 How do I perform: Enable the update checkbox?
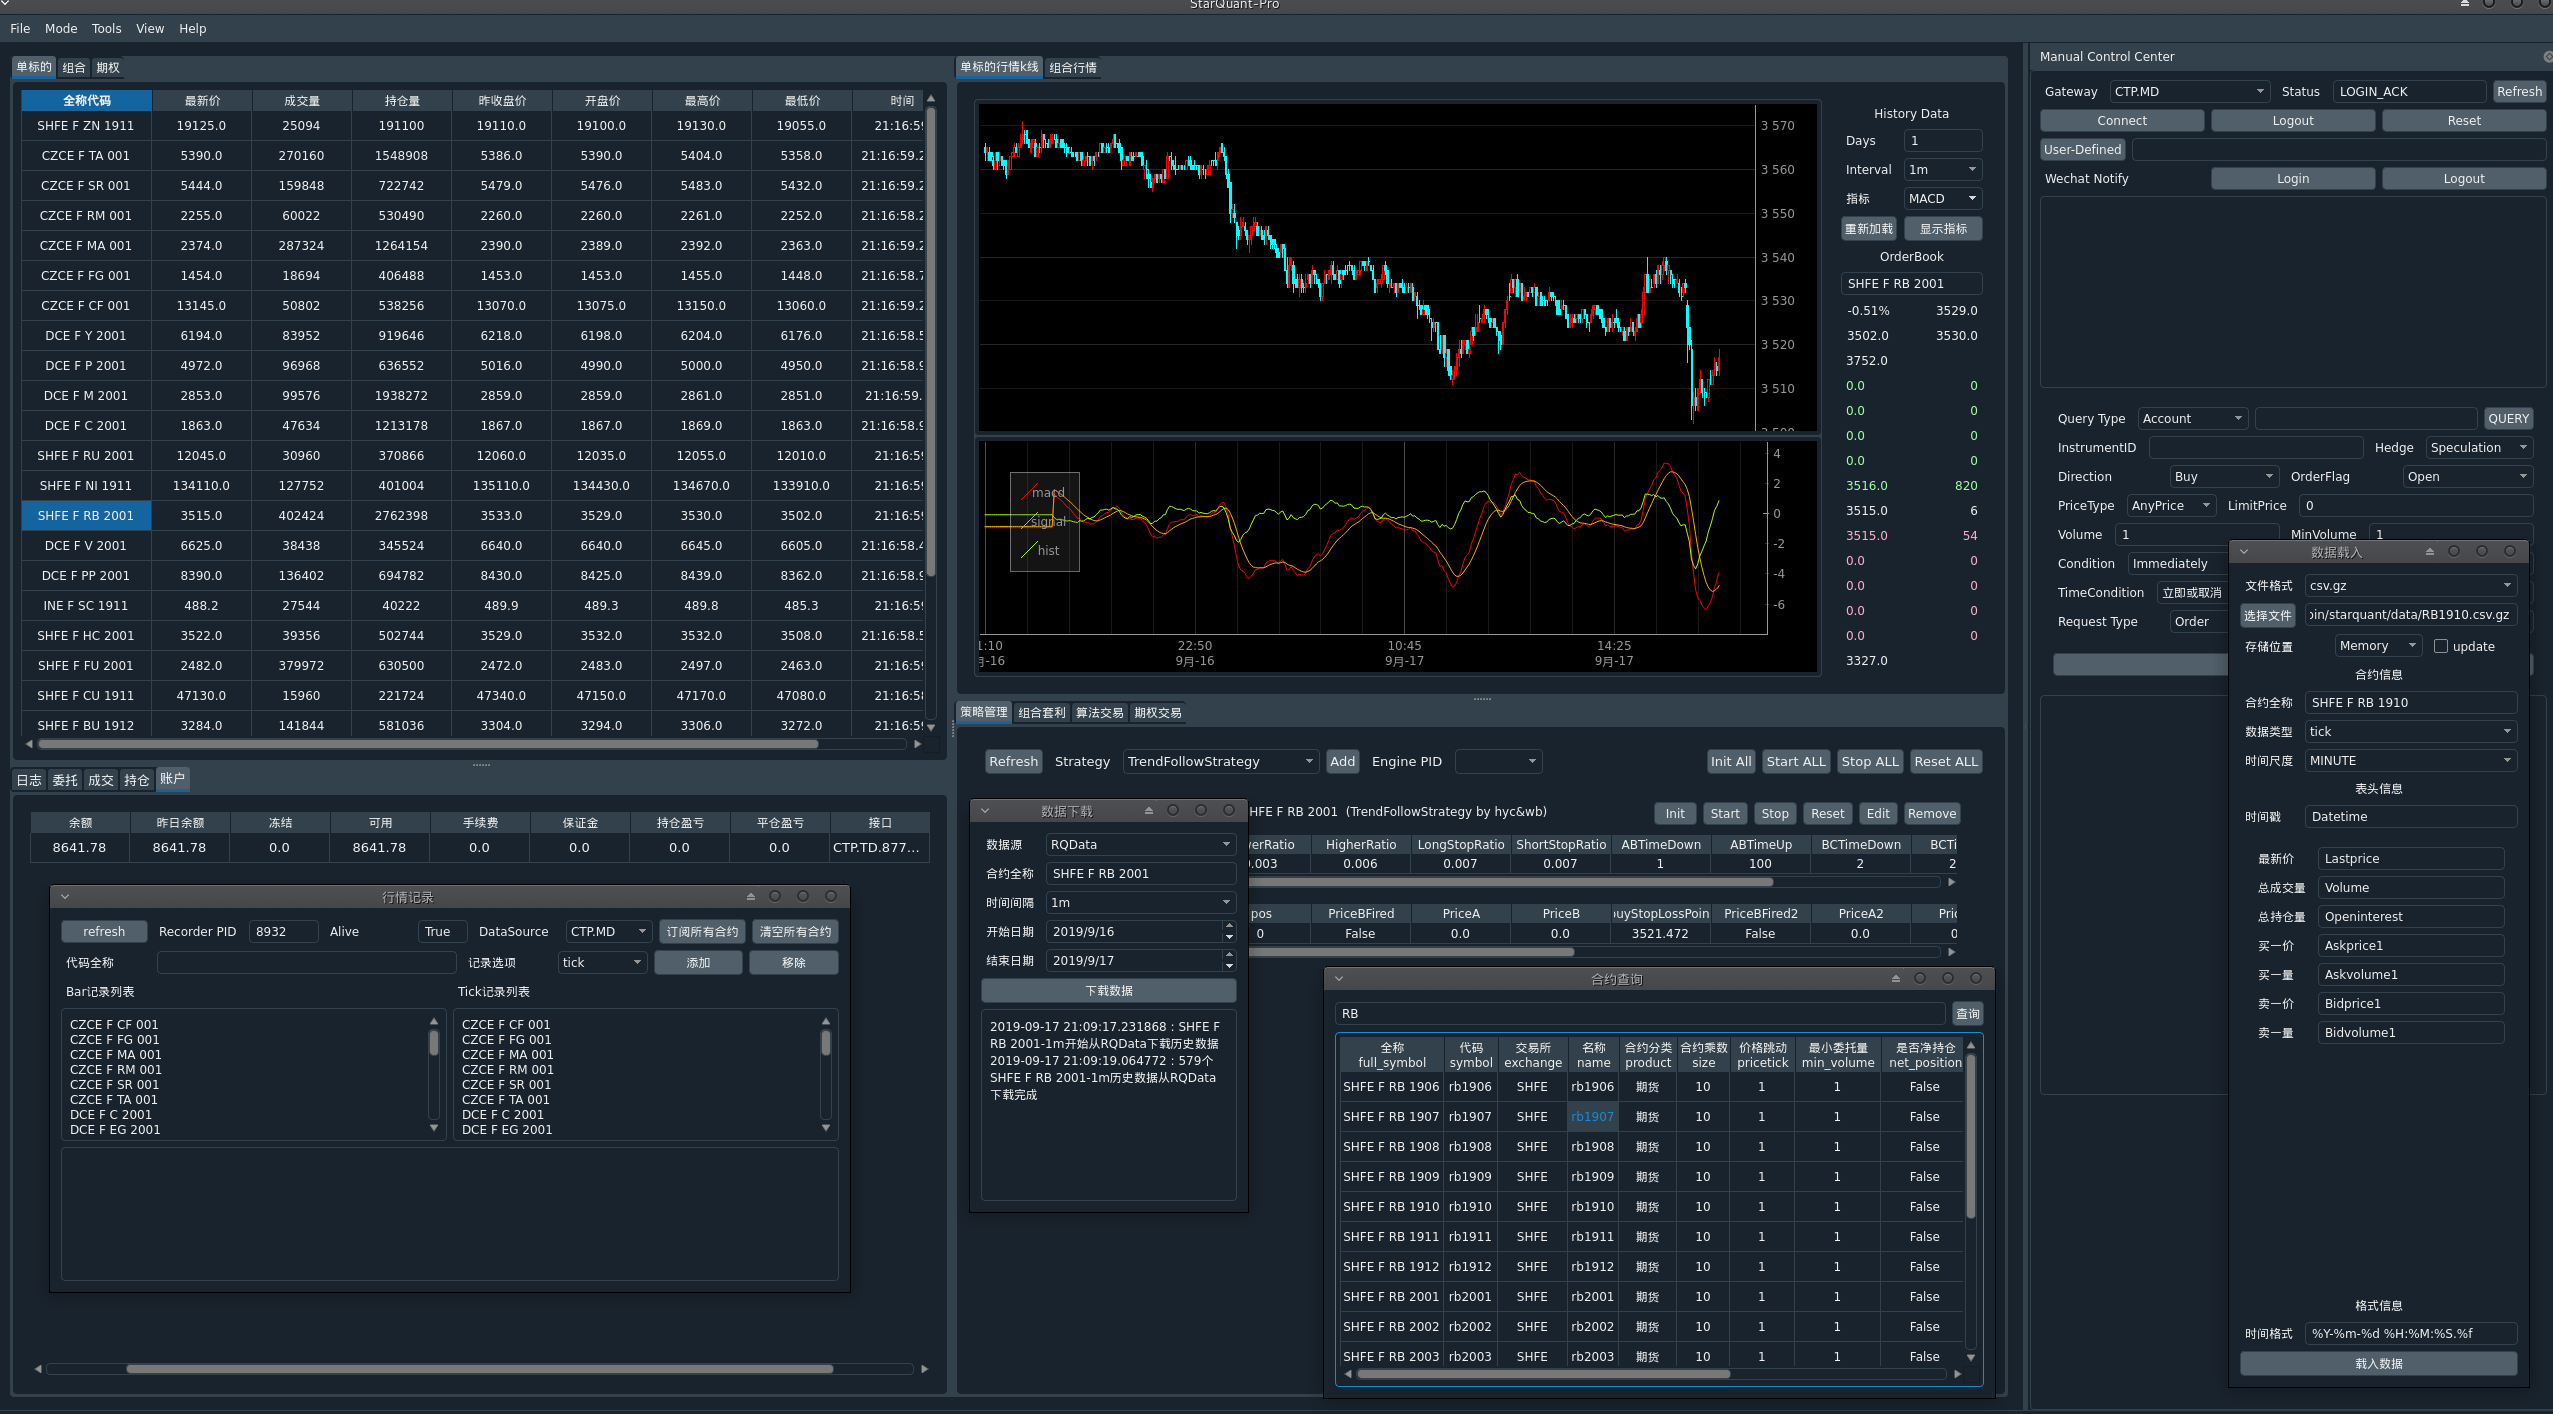[x=2441, y=646]
